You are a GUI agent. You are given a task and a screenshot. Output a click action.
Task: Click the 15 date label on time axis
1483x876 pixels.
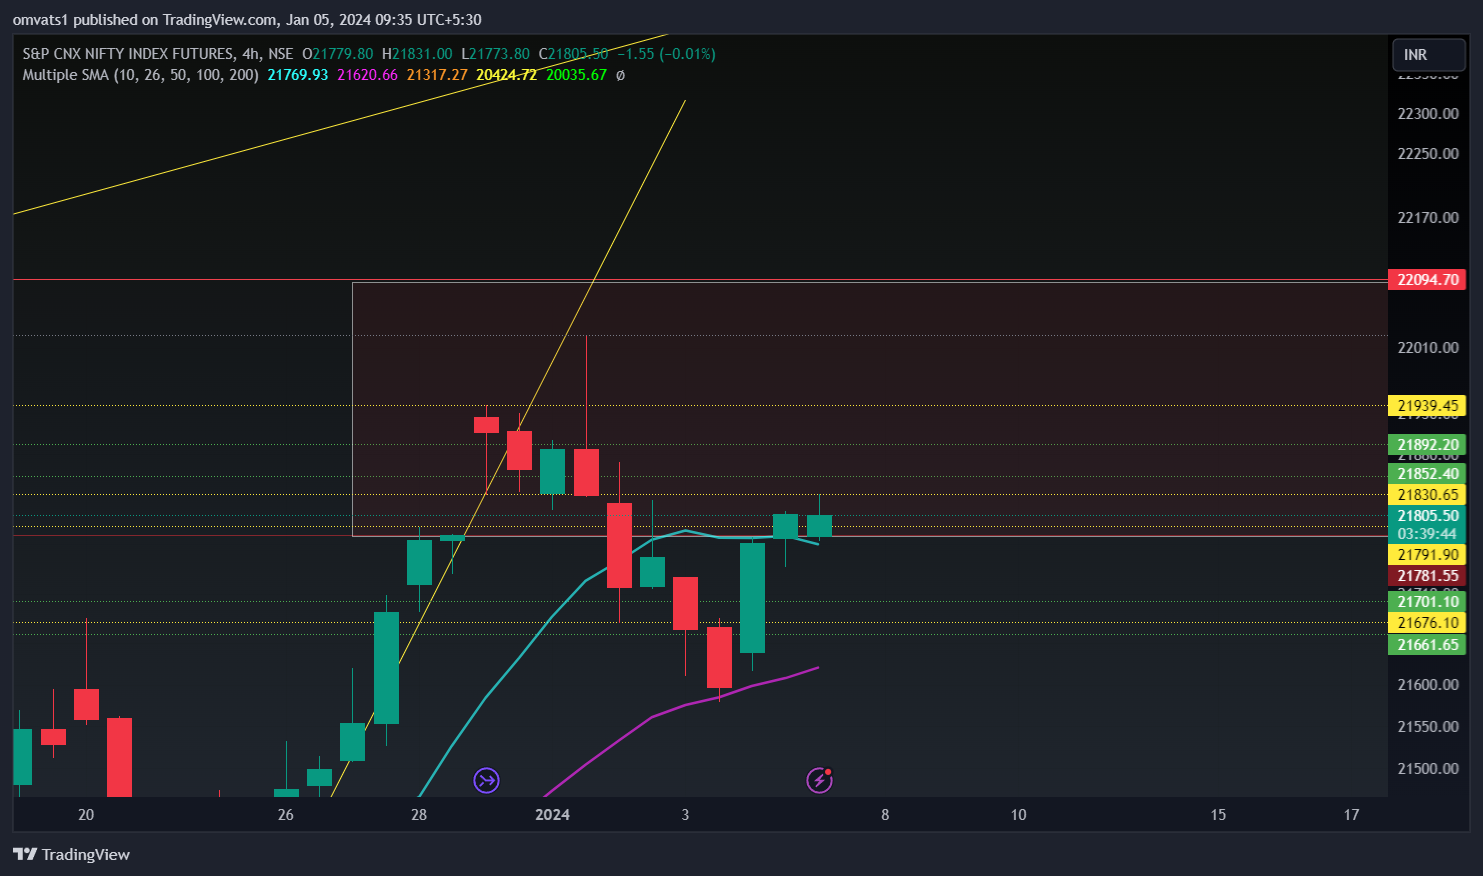[x=1218, y=815]
